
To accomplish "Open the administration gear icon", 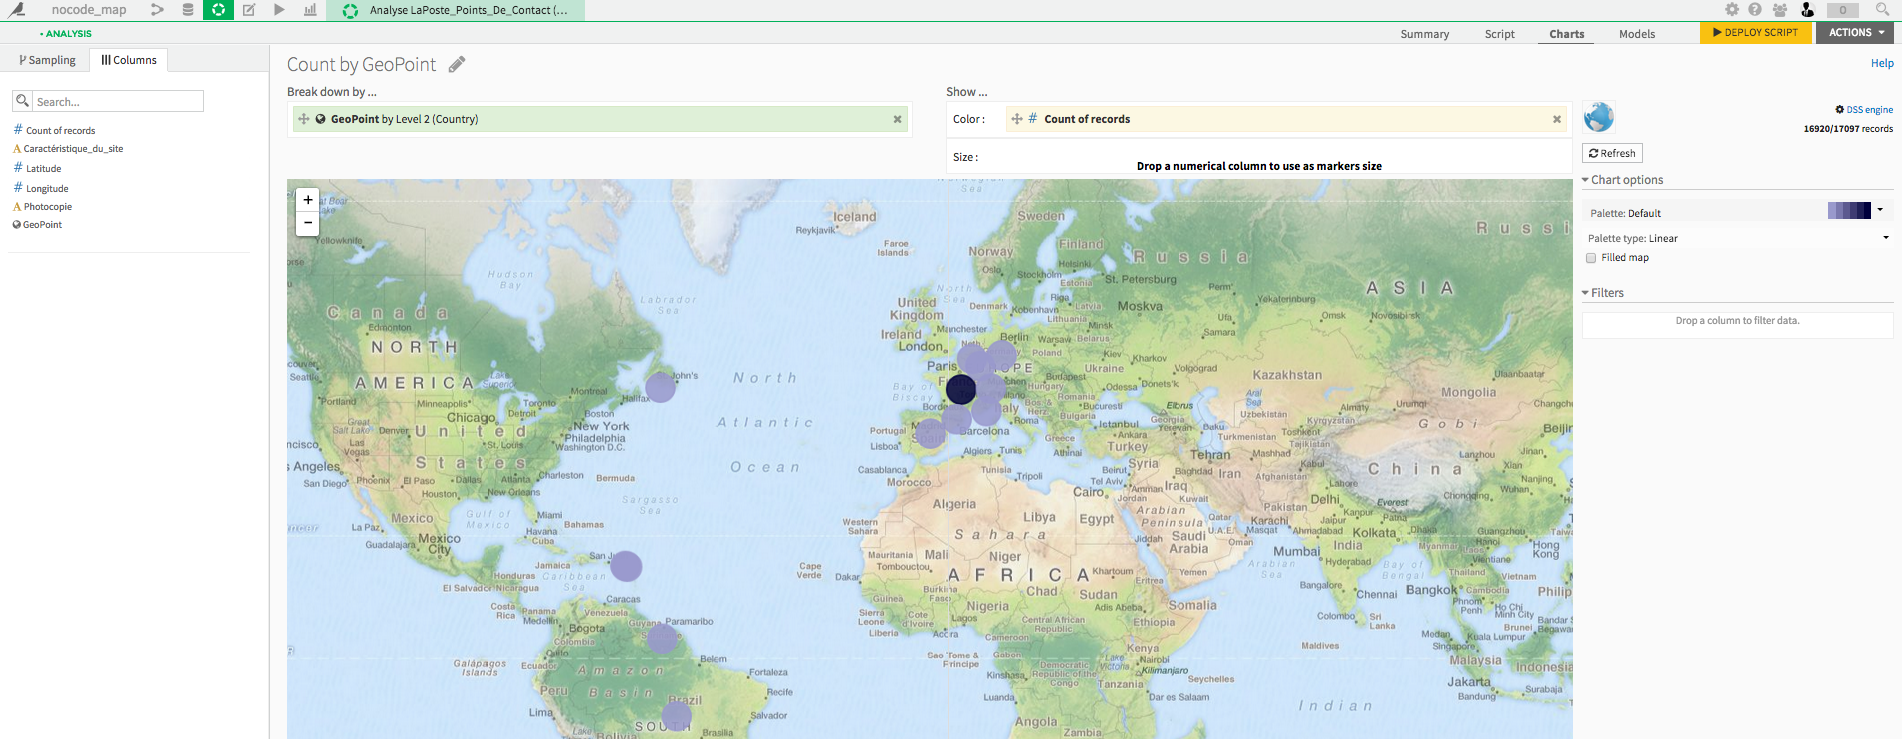I will (x=1732, y=9).
